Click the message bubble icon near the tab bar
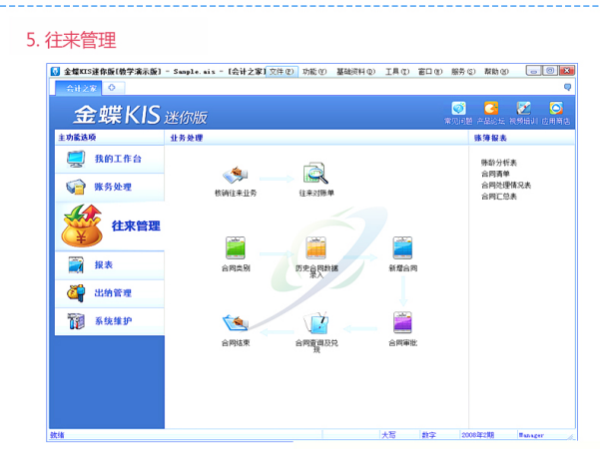The width and height of the screenshot is (600, 450). coord(567,87)
